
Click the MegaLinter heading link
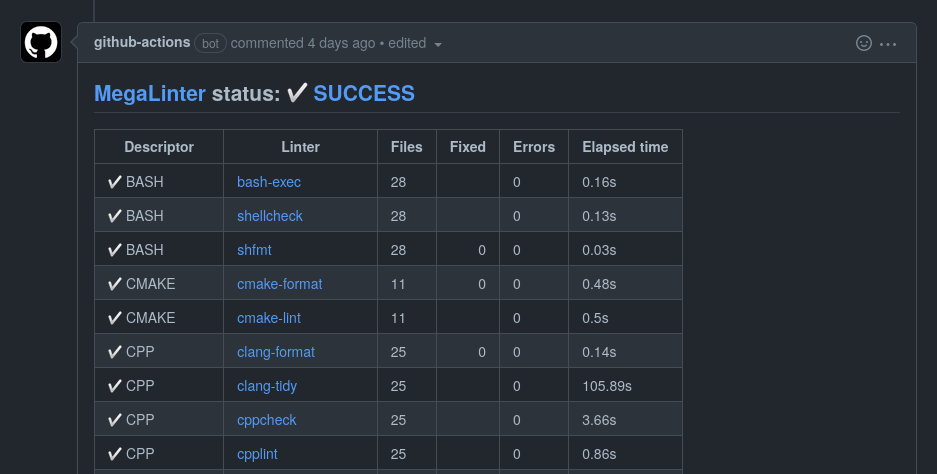[150, 94]
